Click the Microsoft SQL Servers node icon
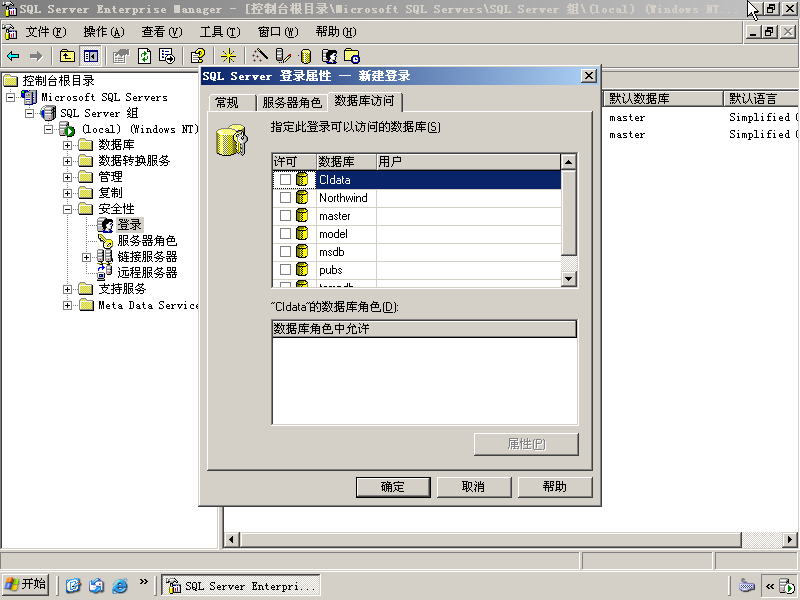Screen dimensions: 800x600 [29, 97]
